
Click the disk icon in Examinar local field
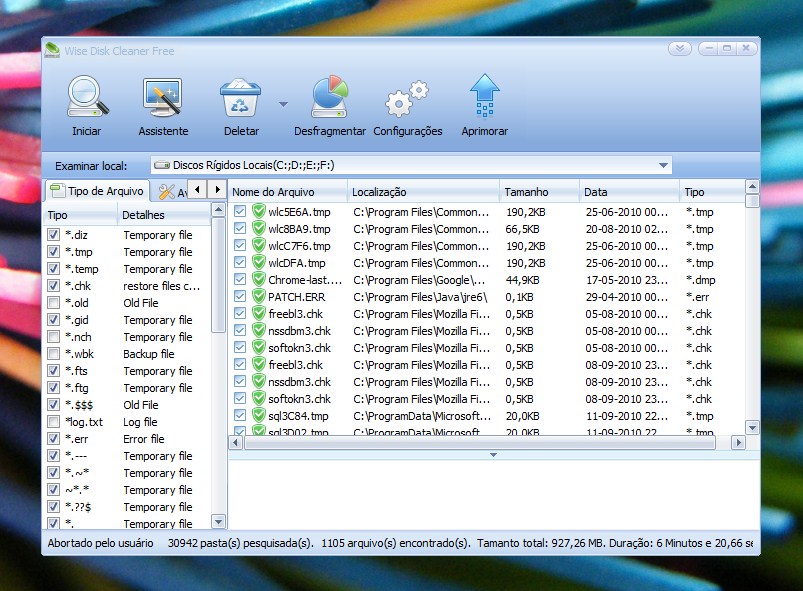tap(162, 165)
